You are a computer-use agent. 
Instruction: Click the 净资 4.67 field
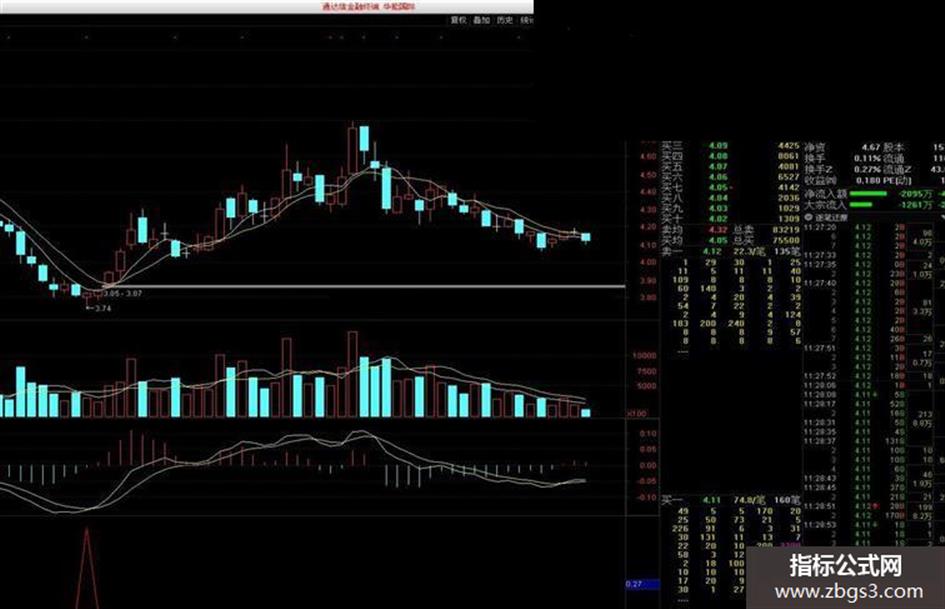(843, 147)
